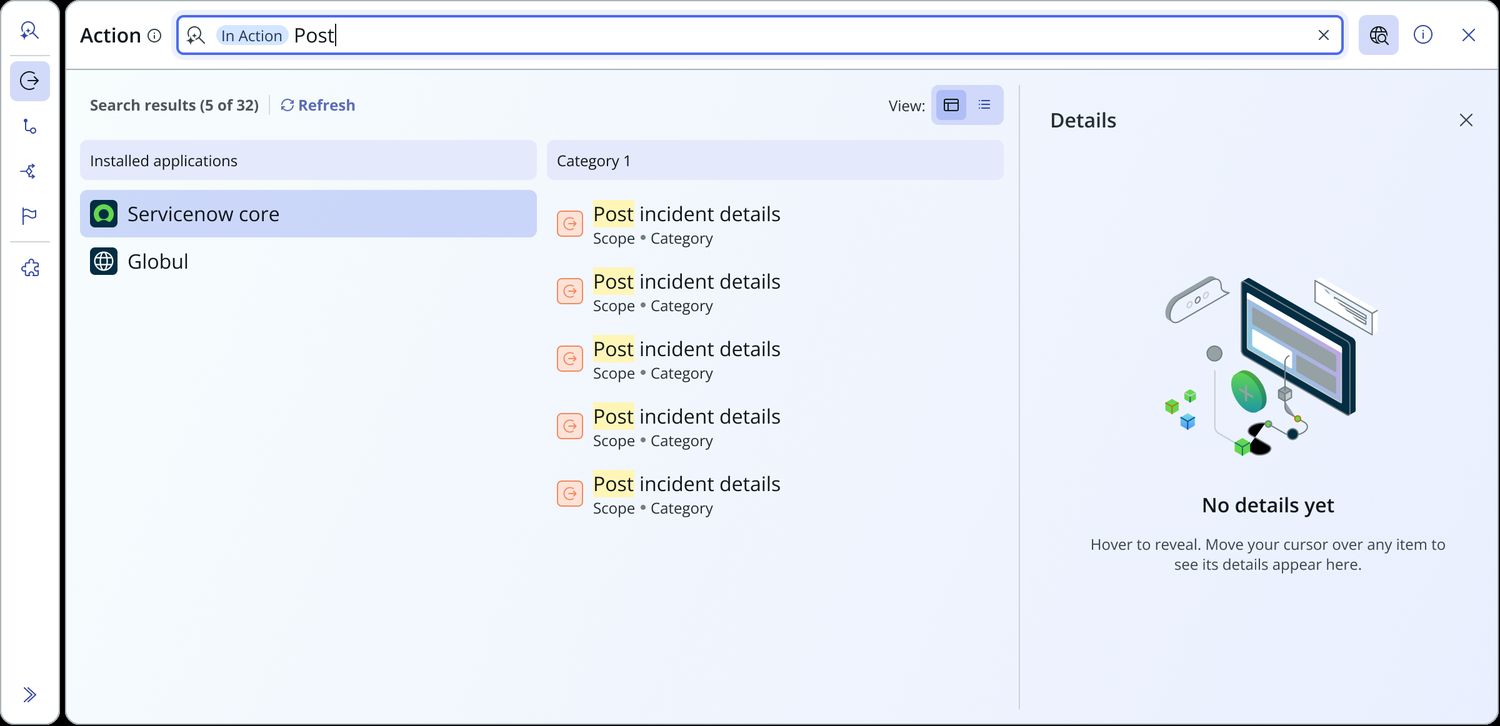Clear the search text with X icon
Screen dimensions: 1500x726
(x=1323, y=35)
